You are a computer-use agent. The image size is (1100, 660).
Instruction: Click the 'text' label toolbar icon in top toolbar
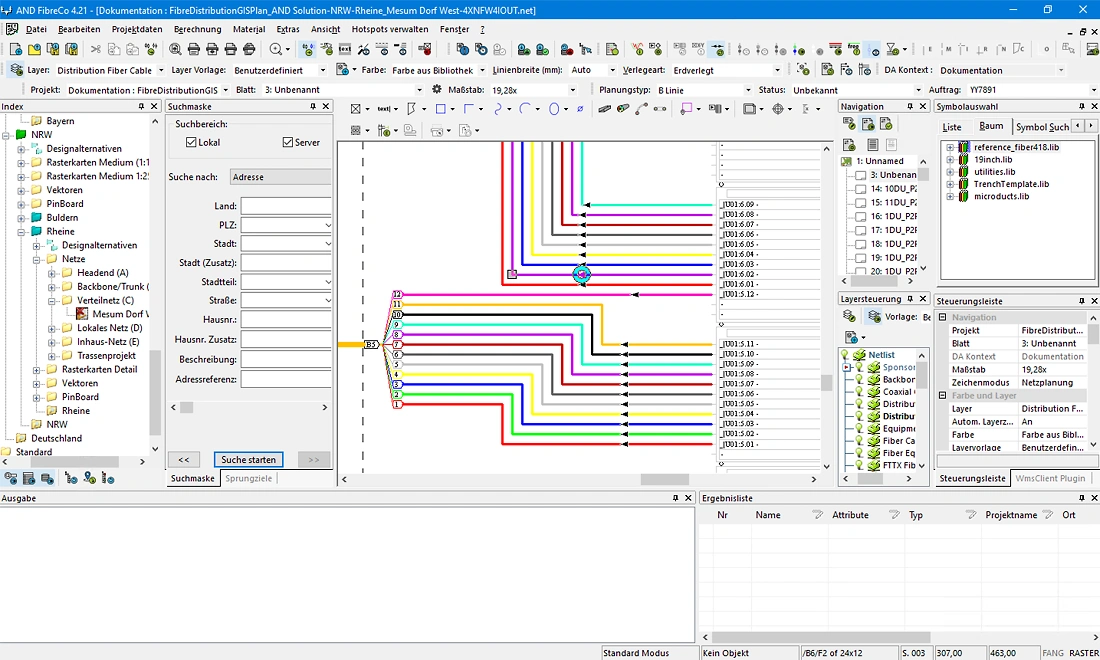point(344,49)
